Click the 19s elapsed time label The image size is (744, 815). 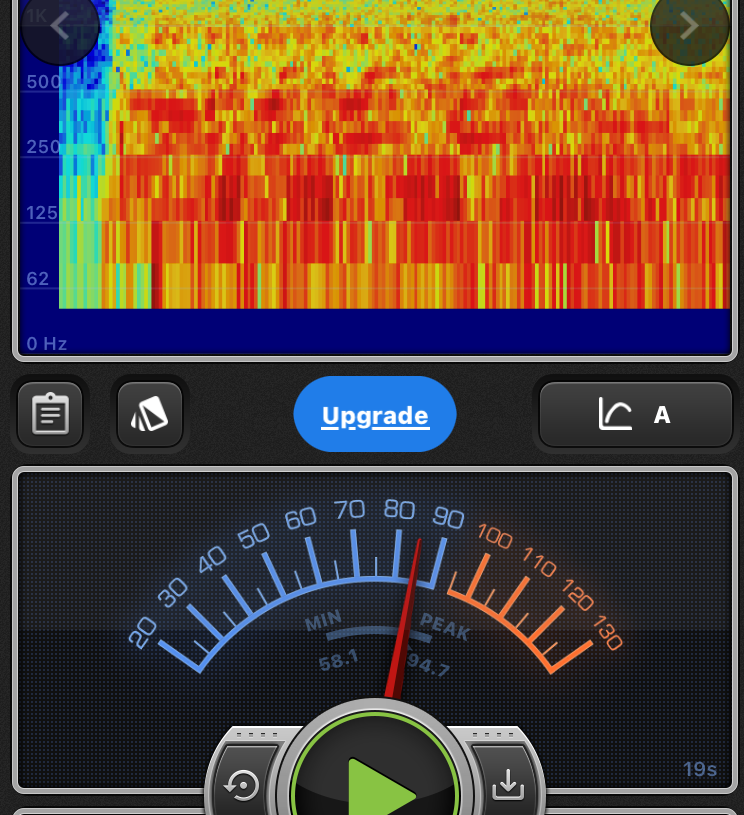(700, 769)
